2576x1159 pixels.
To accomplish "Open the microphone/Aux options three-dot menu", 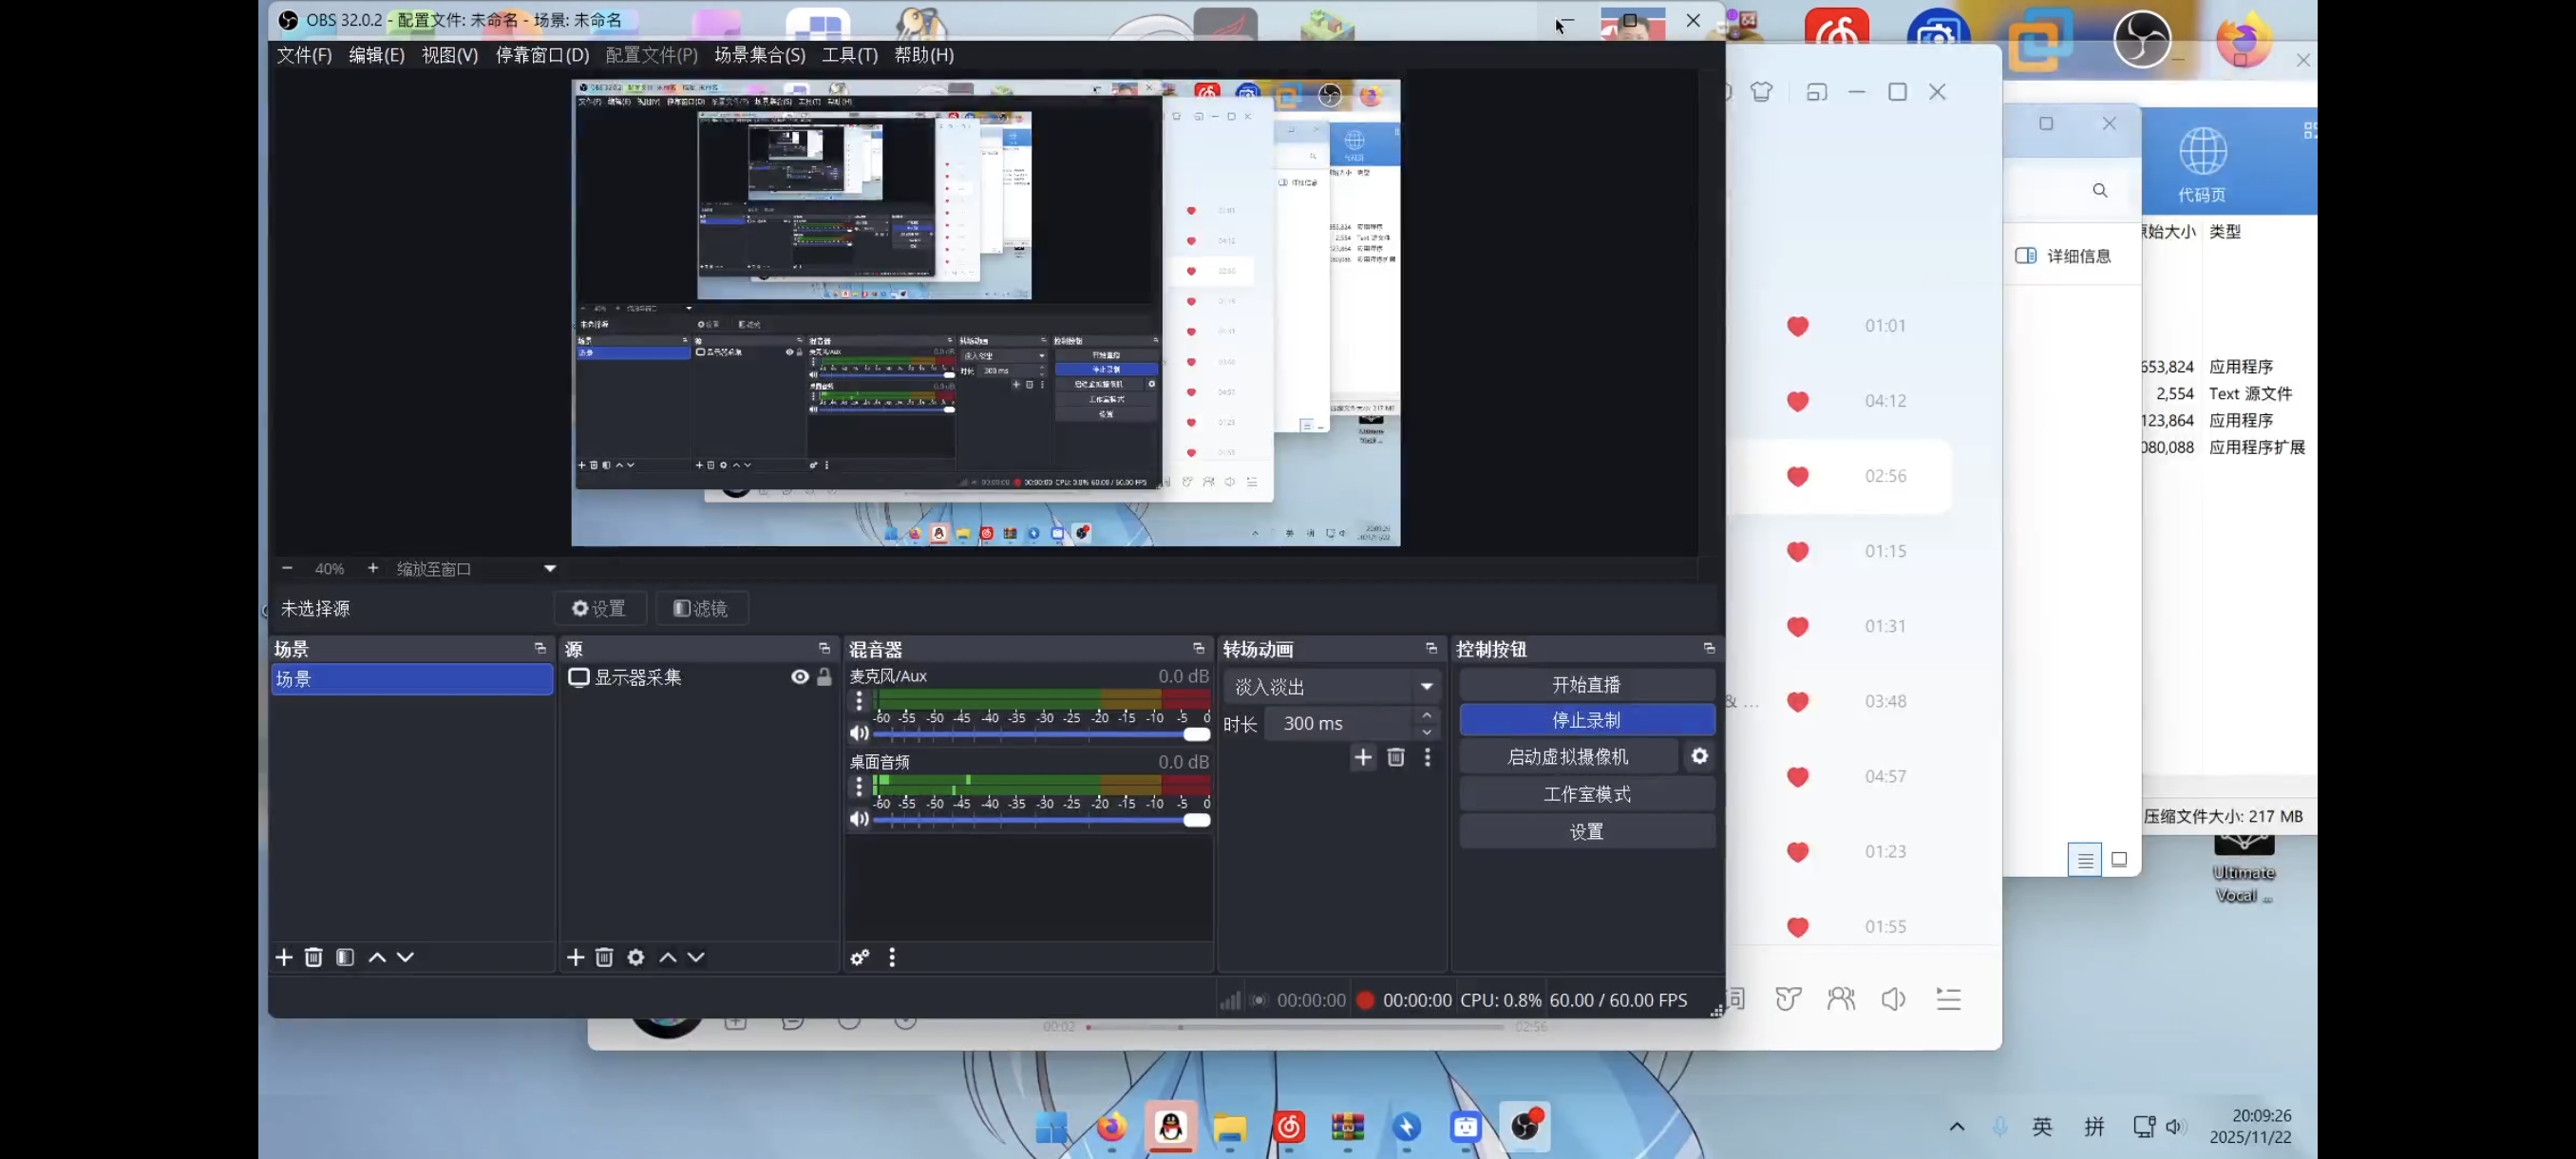I will (858, 701).
